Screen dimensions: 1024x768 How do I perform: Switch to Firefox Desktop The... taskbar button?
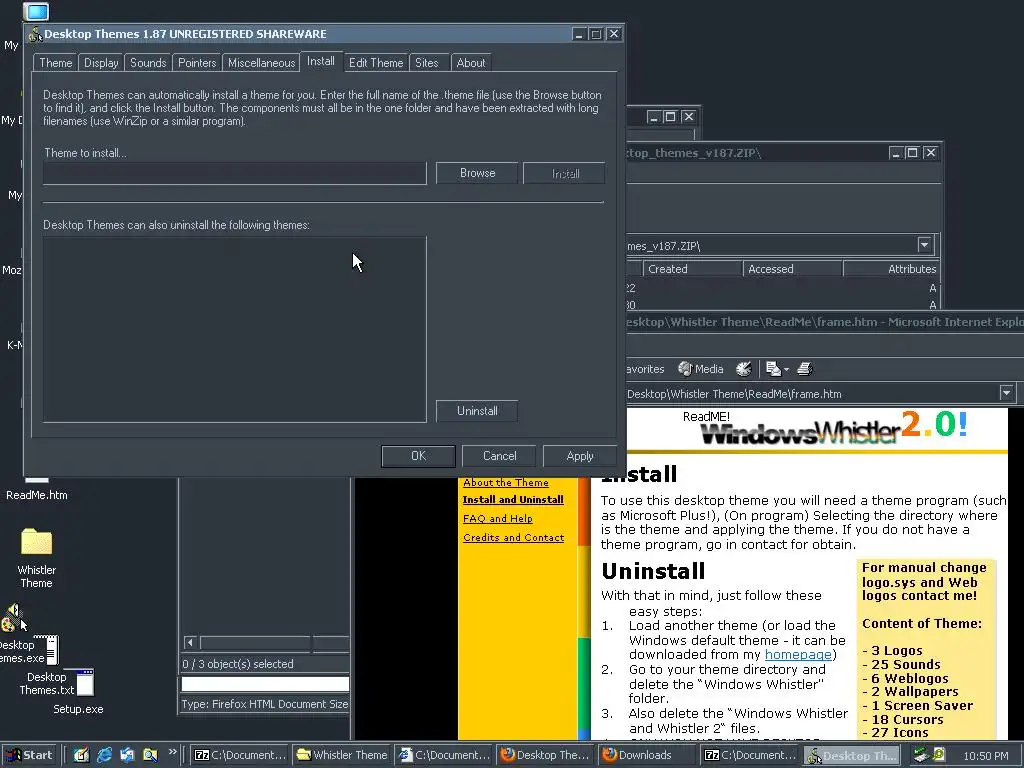click(x=546, y=755)
